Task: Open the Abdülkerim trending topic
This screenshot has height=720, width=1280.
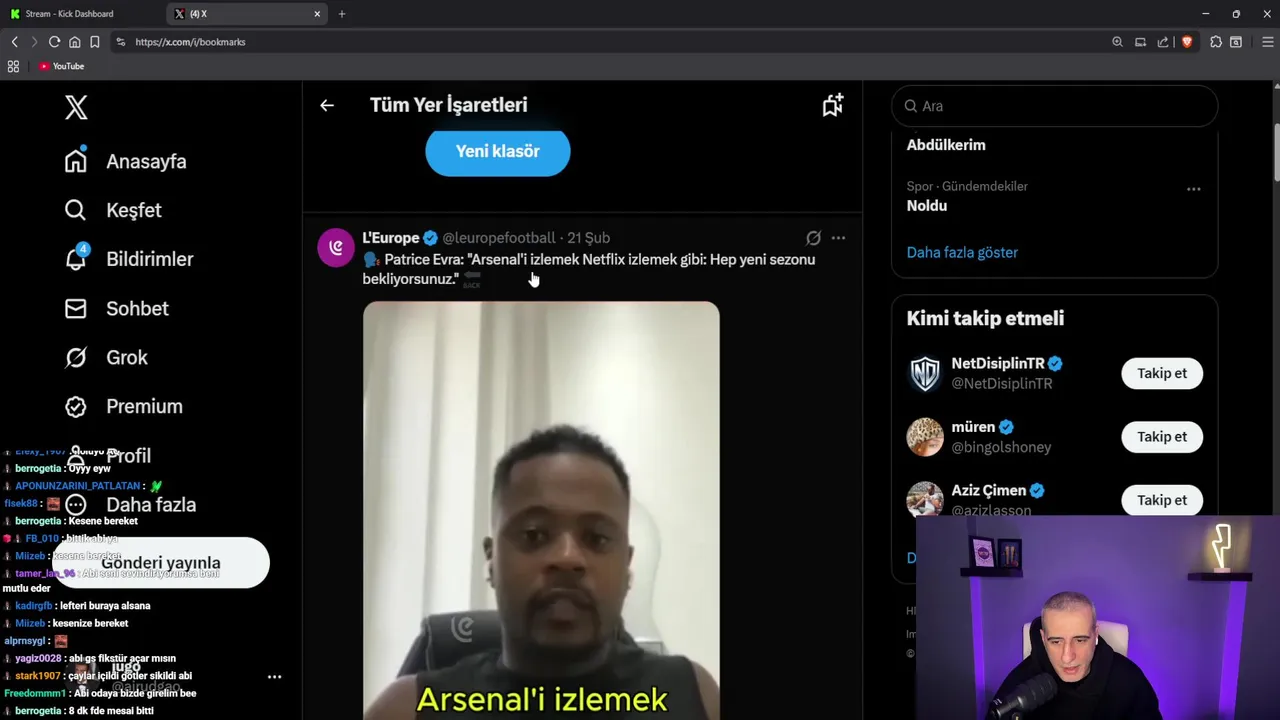Action: click(x=946, y=145)
